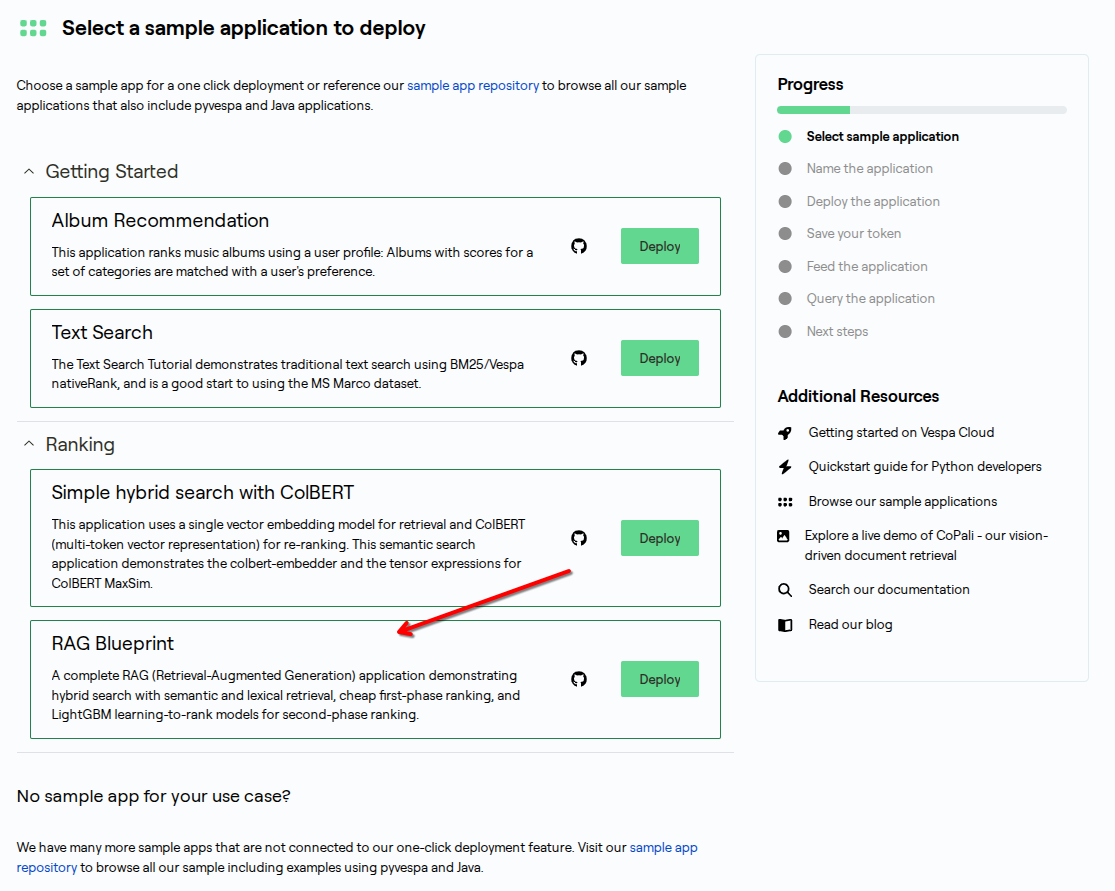
Task: Click the Vespa green dots logo
Action: tap(33, 28)
